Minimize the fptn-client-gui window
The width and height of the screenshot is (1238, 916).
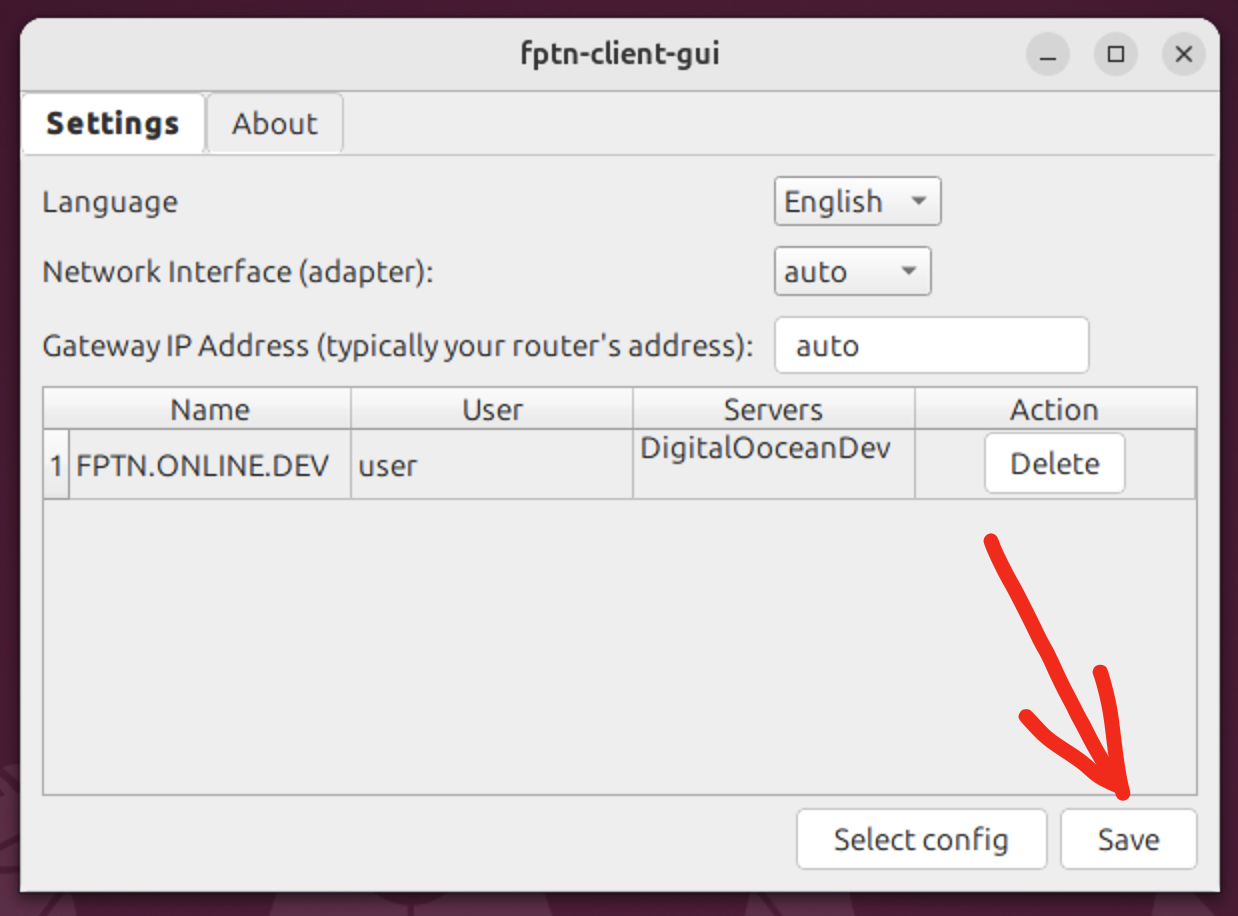(x=1048, y=55)
